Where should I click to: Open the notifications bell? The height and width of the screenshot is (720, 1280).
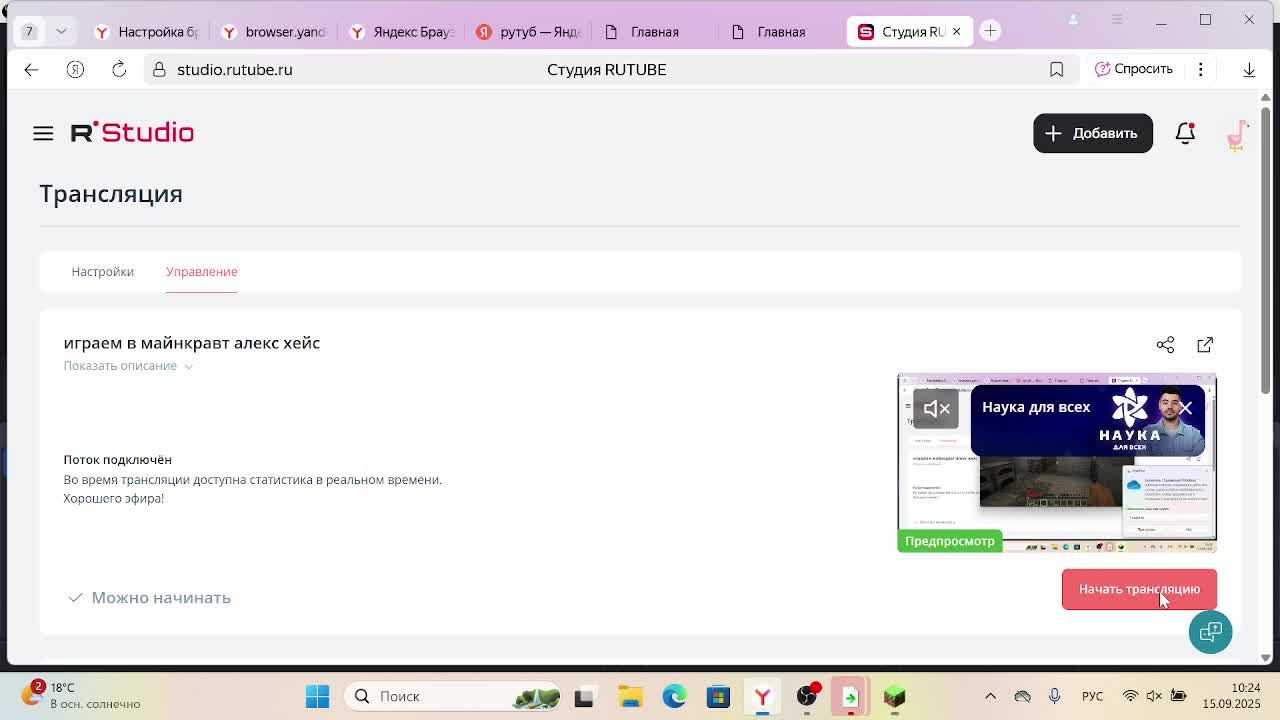click(x=1185, y=133)
